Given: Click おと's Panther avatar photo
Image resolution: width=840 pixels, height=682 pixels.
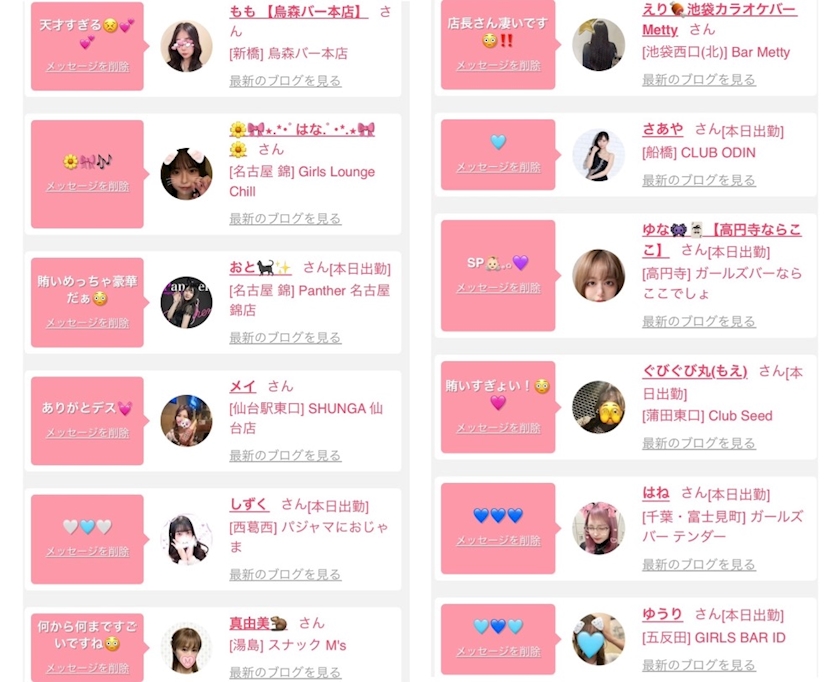Looking at the screenshot, I should (x=186, y=303).
